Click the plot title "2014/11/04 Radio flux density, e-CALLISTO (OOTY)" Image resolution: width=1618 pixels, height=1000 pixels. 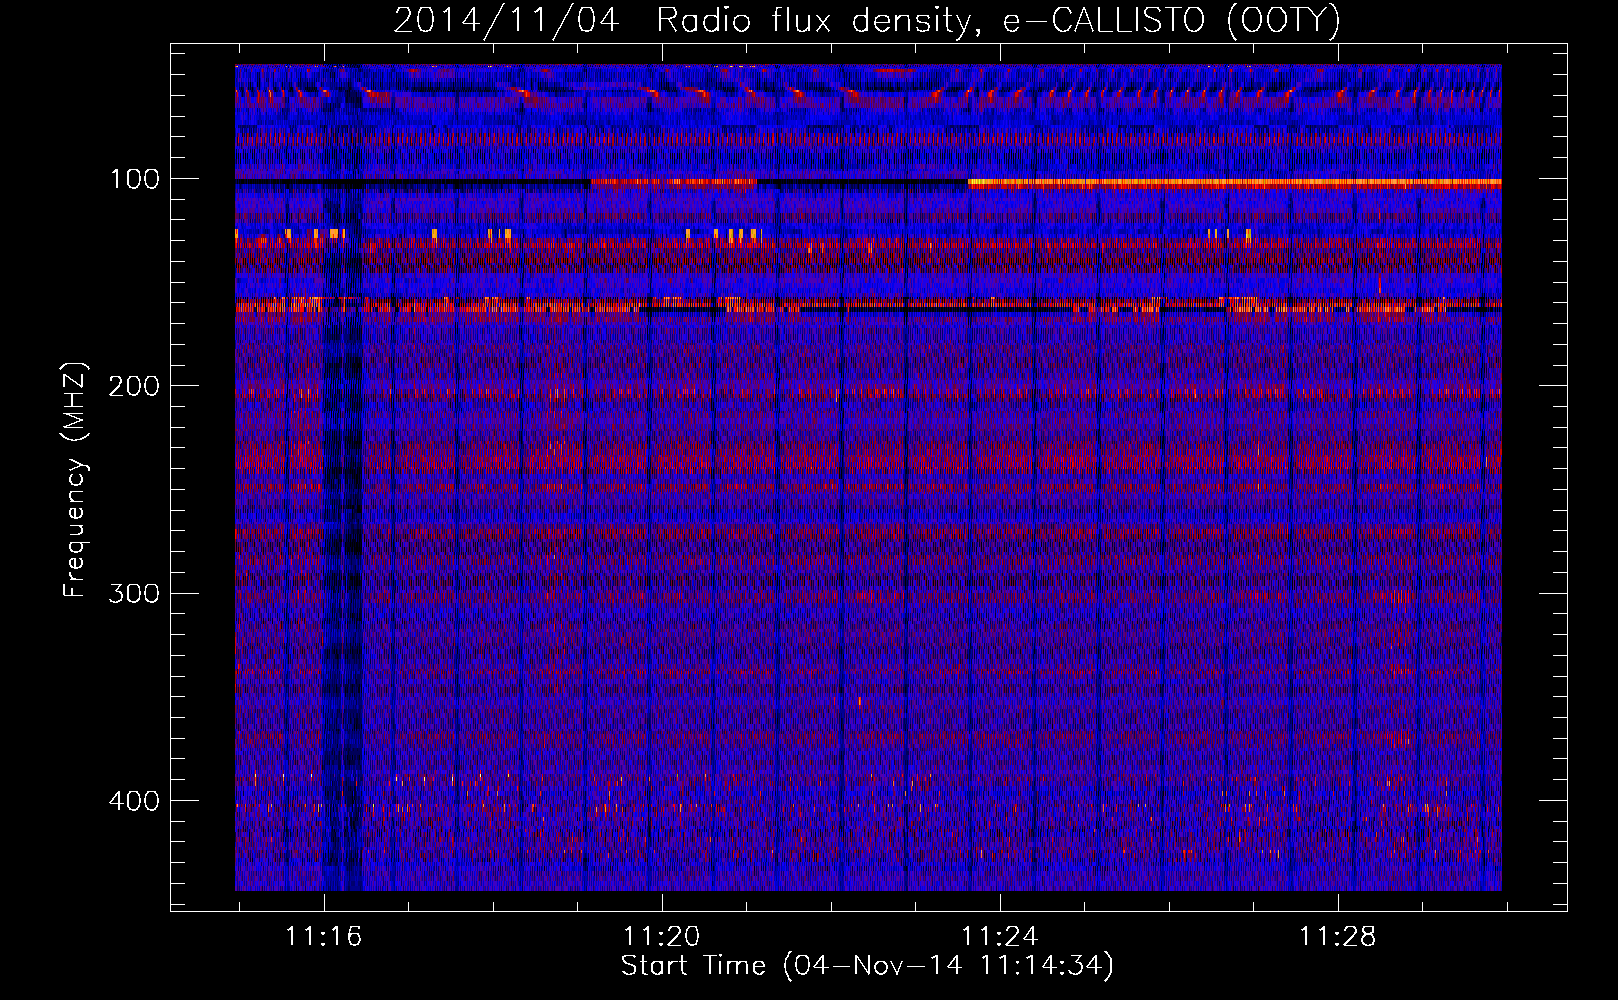pyautogui.click(x=866, y=20)
